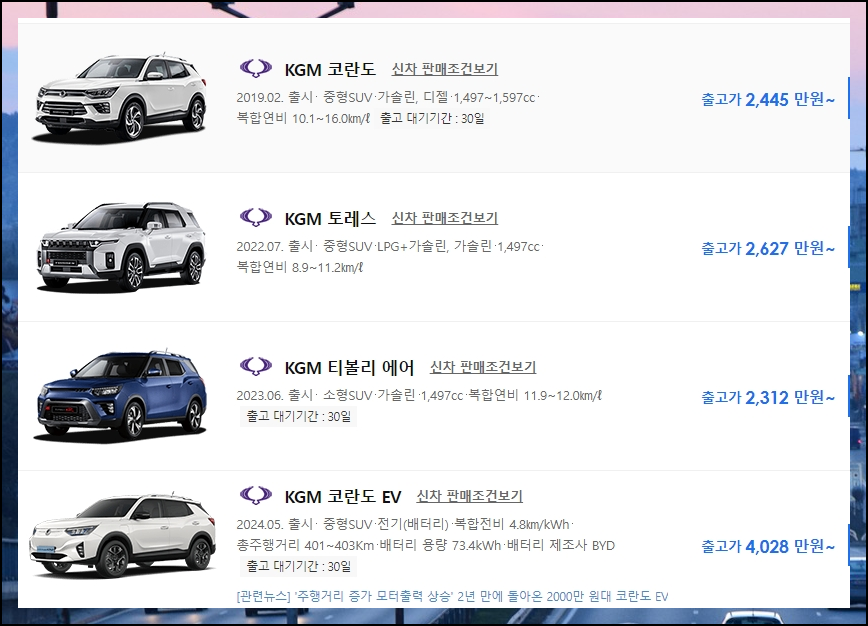Click the 총주행거리 401~403Km battery line

tap(426, 545)
